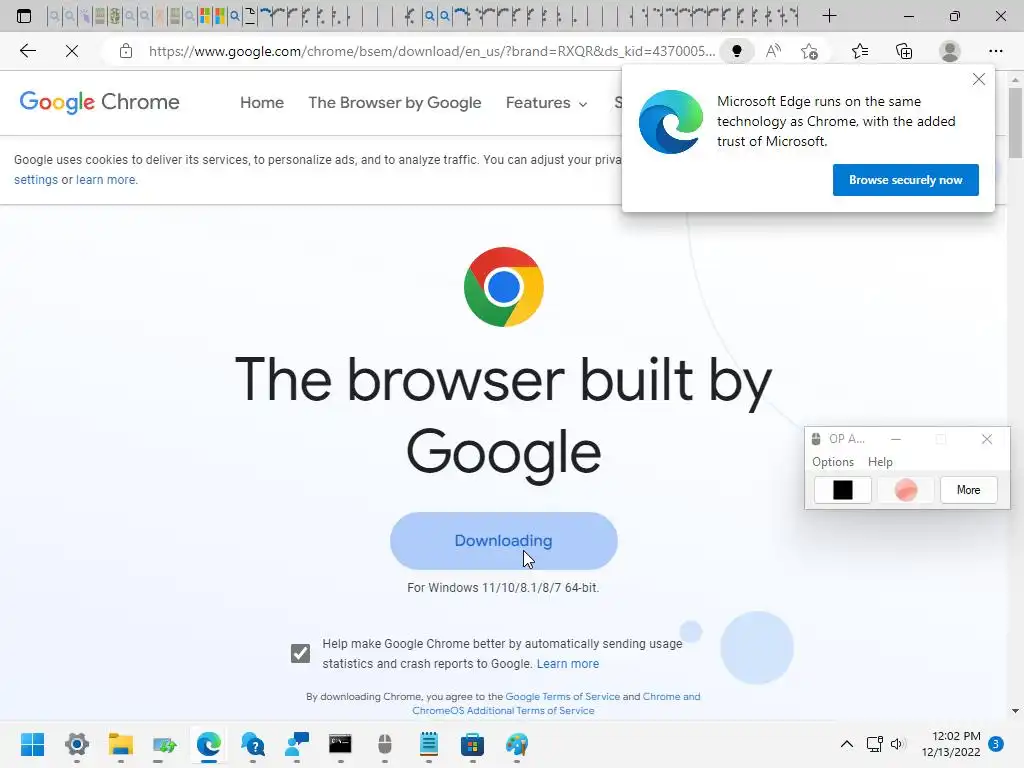Open the Google Chrome logo link
Screen dimensions: 1024x768
pos(99,102)
